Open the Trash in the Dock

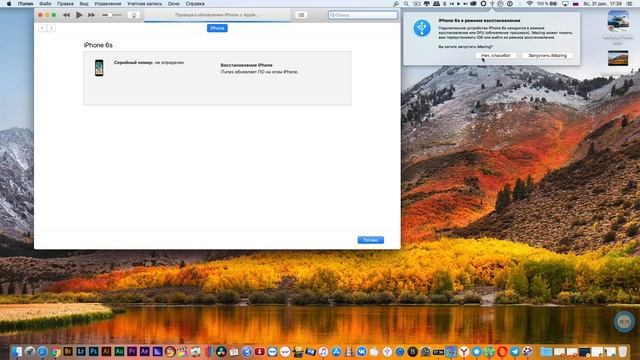pos(622,351)
